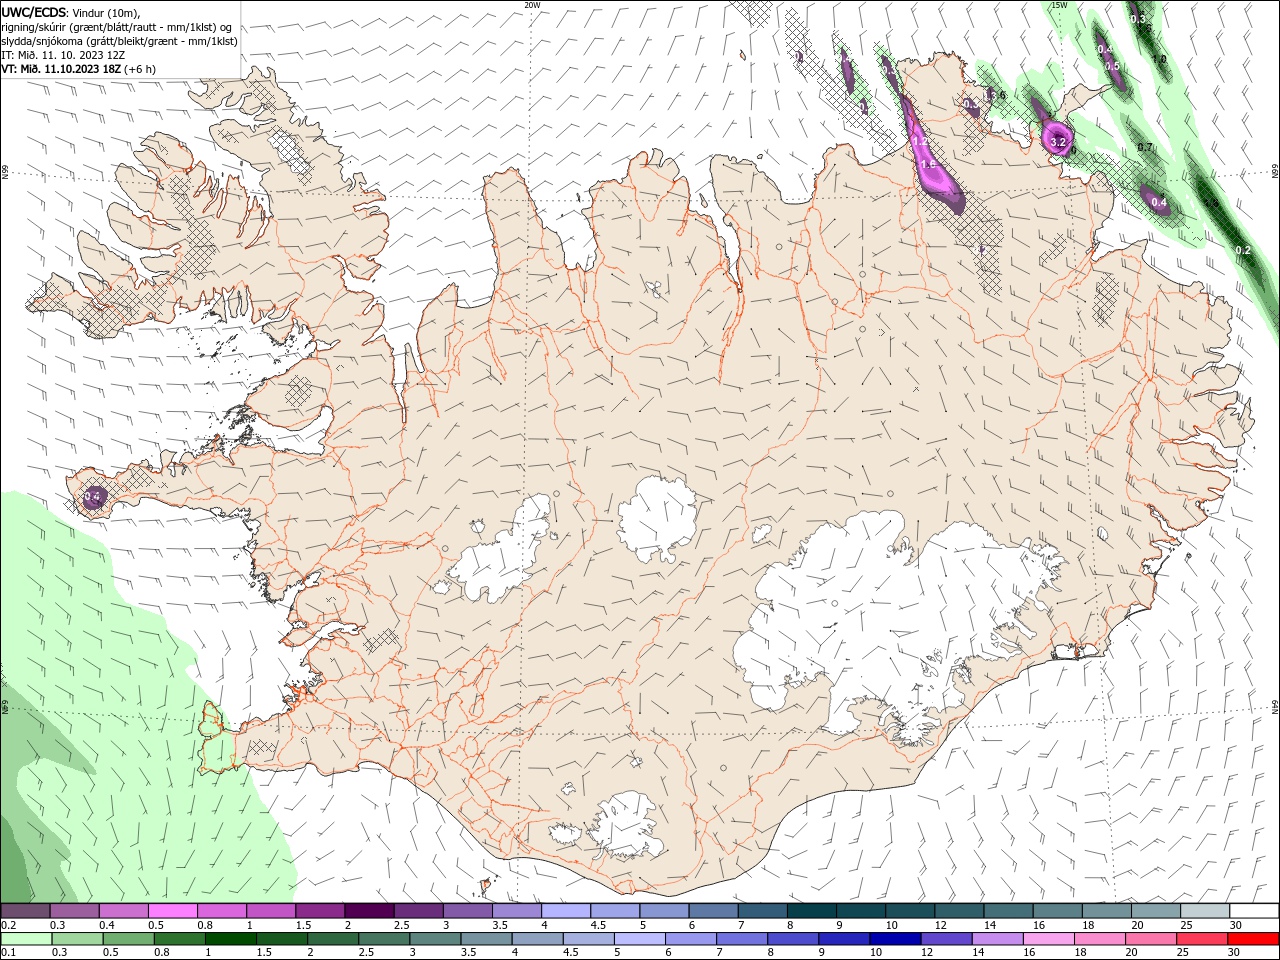Screen dimensions: 1280x960
Task: Click the light pink rain swatch between 16 and 18
Action: click(1050, 939)
